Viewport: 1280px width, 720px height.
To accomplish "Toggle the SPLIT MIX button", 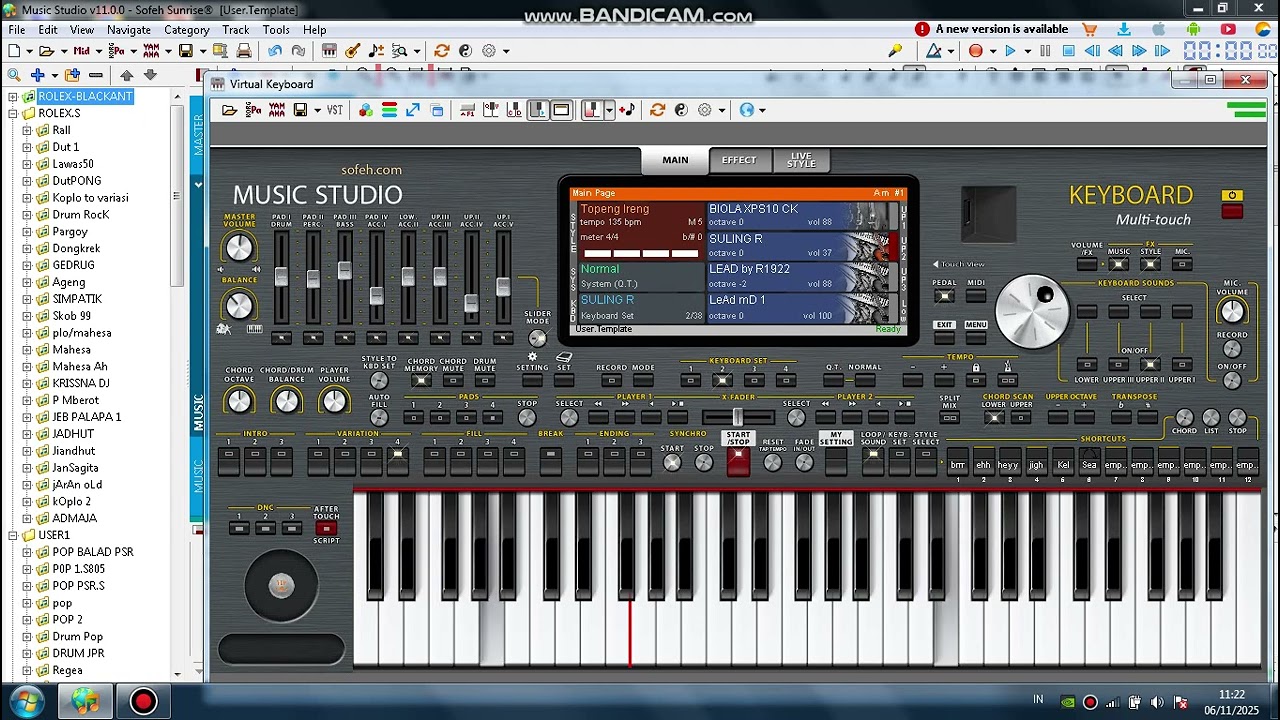I will click(x=949, y=419).
